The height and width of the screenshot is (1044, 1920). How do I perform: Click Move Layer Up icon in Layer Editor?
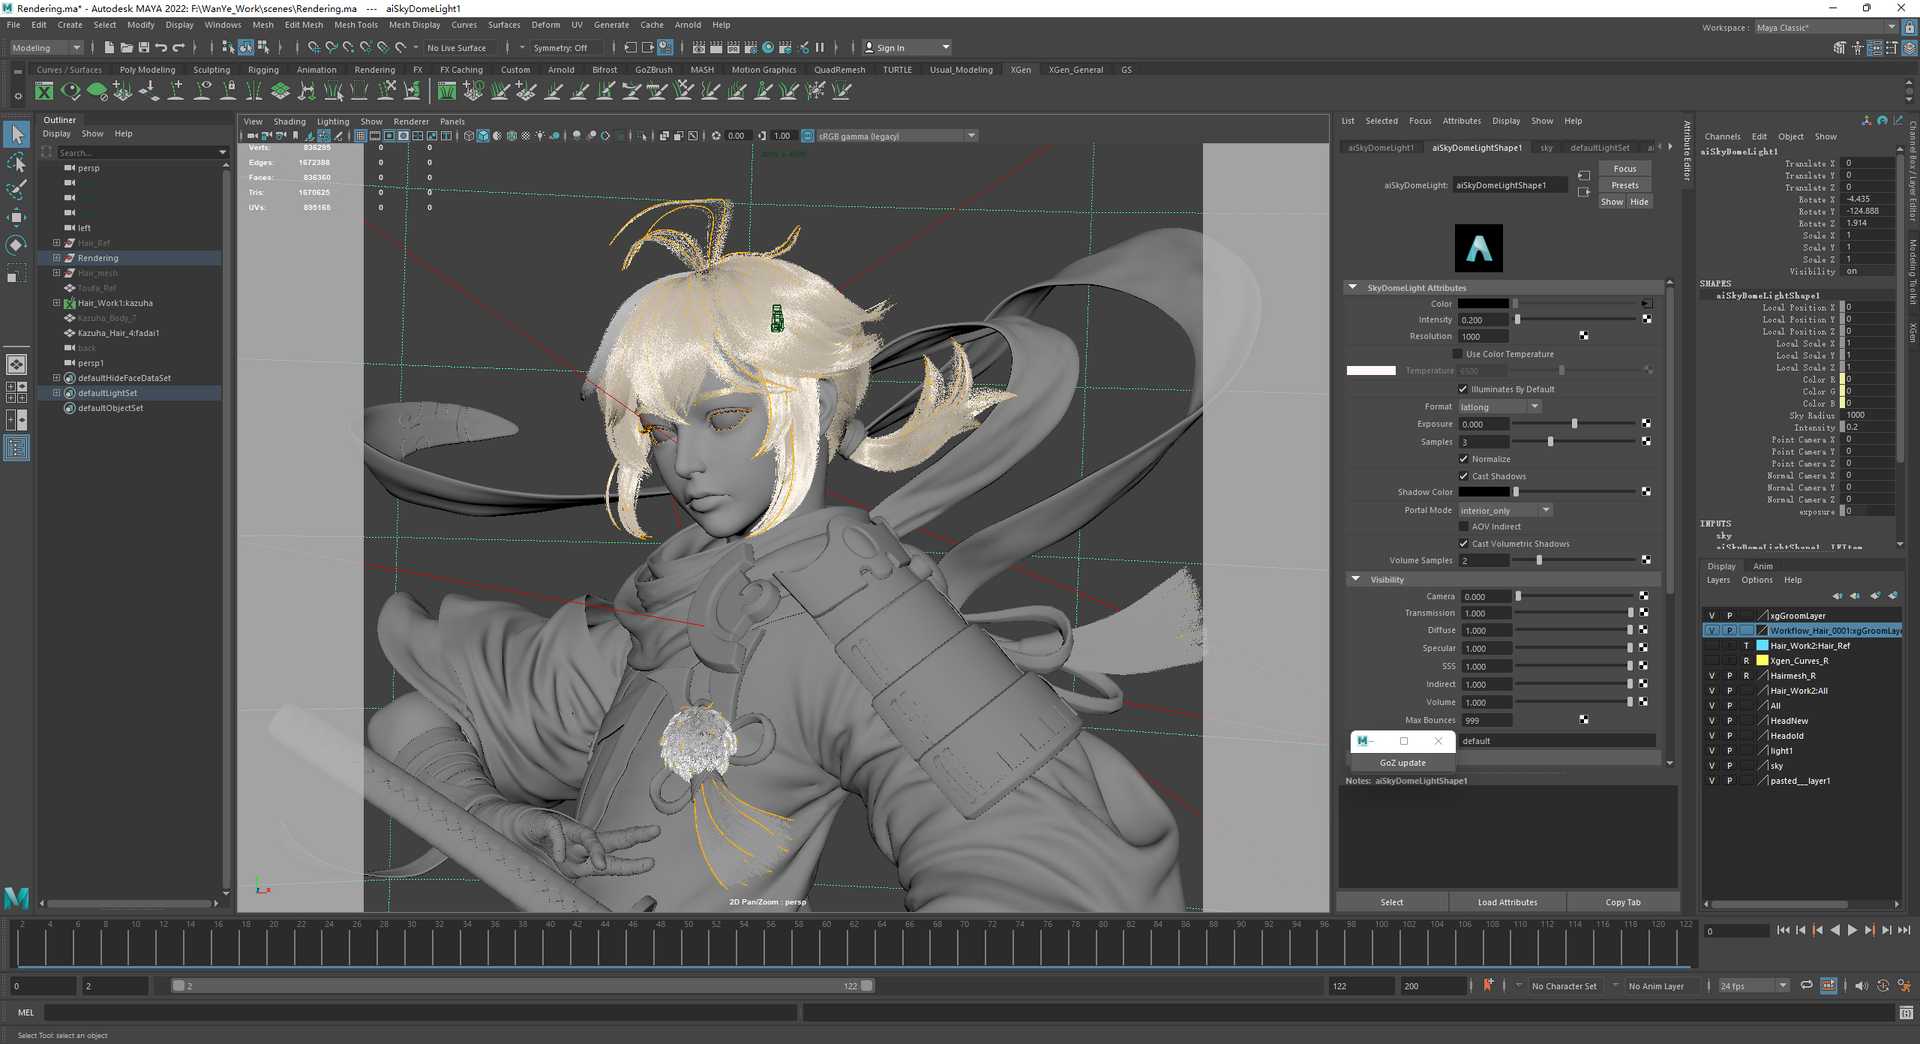click(x=1837, y=596)
